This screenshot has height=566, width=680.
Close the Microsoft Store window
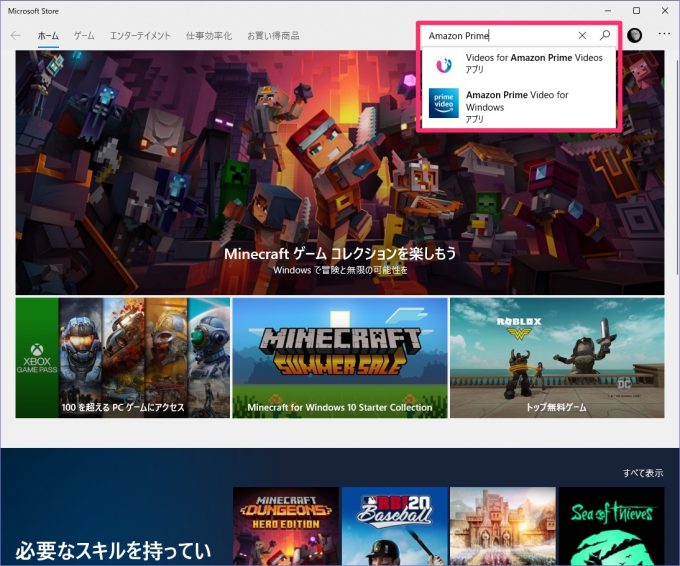pos(665,10)
